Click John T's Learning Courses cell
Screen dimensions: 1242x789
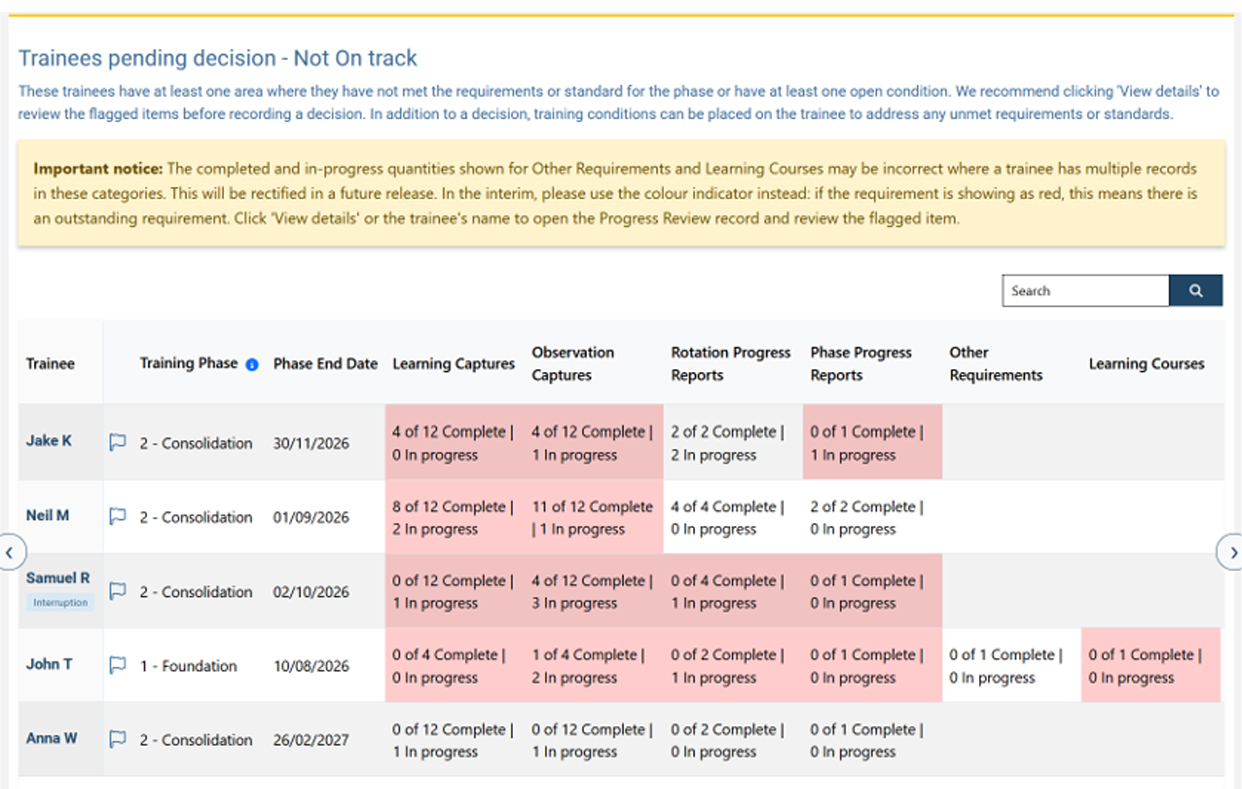(1151, 665)
